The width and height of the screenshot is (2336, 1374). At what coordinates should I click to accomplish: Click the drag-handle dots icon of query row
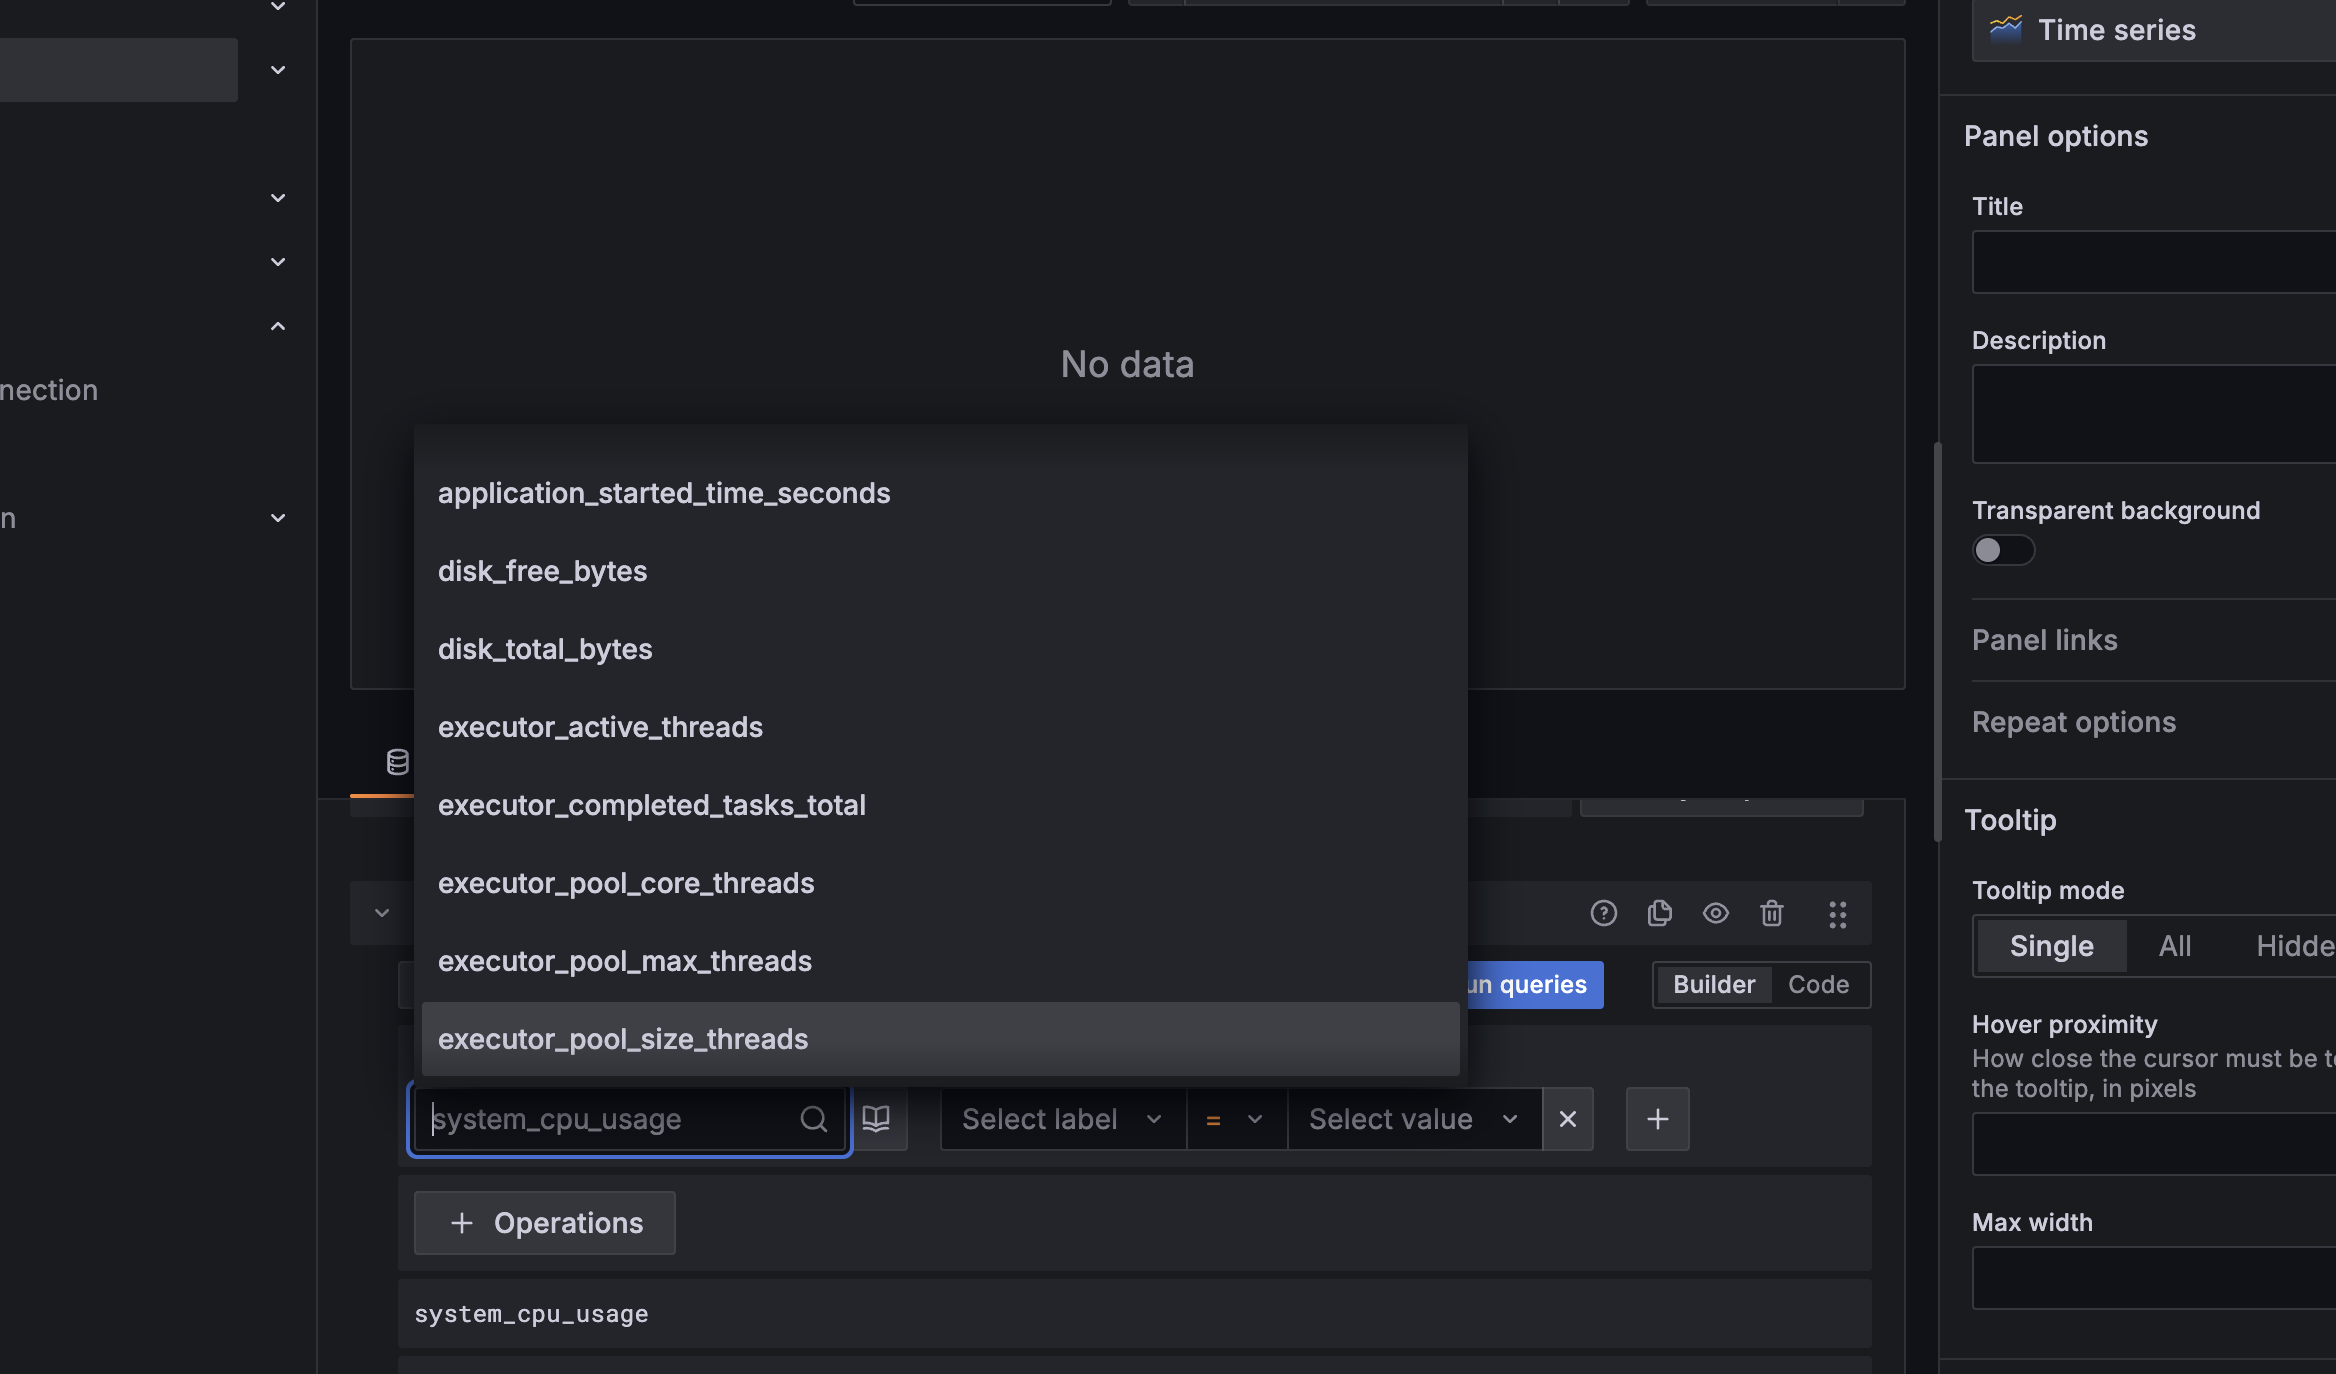(x=1837, y=914)
